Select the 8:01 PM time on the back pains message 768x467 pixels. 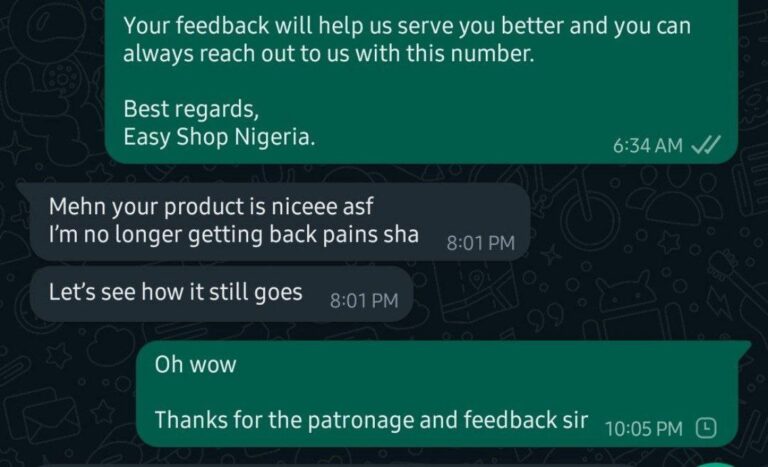(480, 243)
